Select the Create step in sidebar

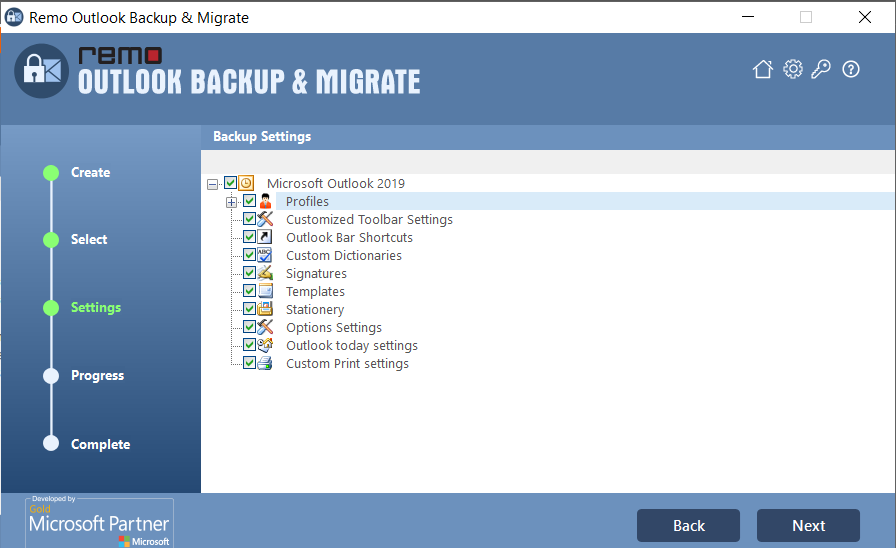pyautogui.click(x=90, y=173)
